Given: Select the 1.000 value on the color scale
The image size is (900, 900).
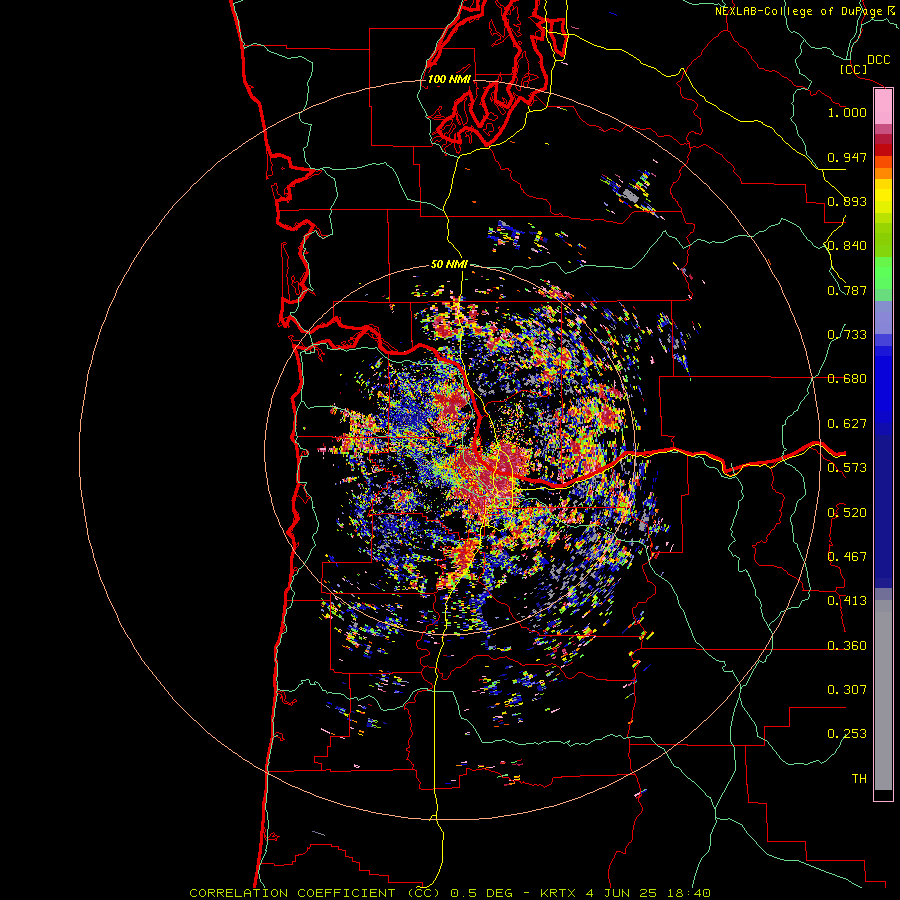Looking at the screenshot, I should point(847,112).
